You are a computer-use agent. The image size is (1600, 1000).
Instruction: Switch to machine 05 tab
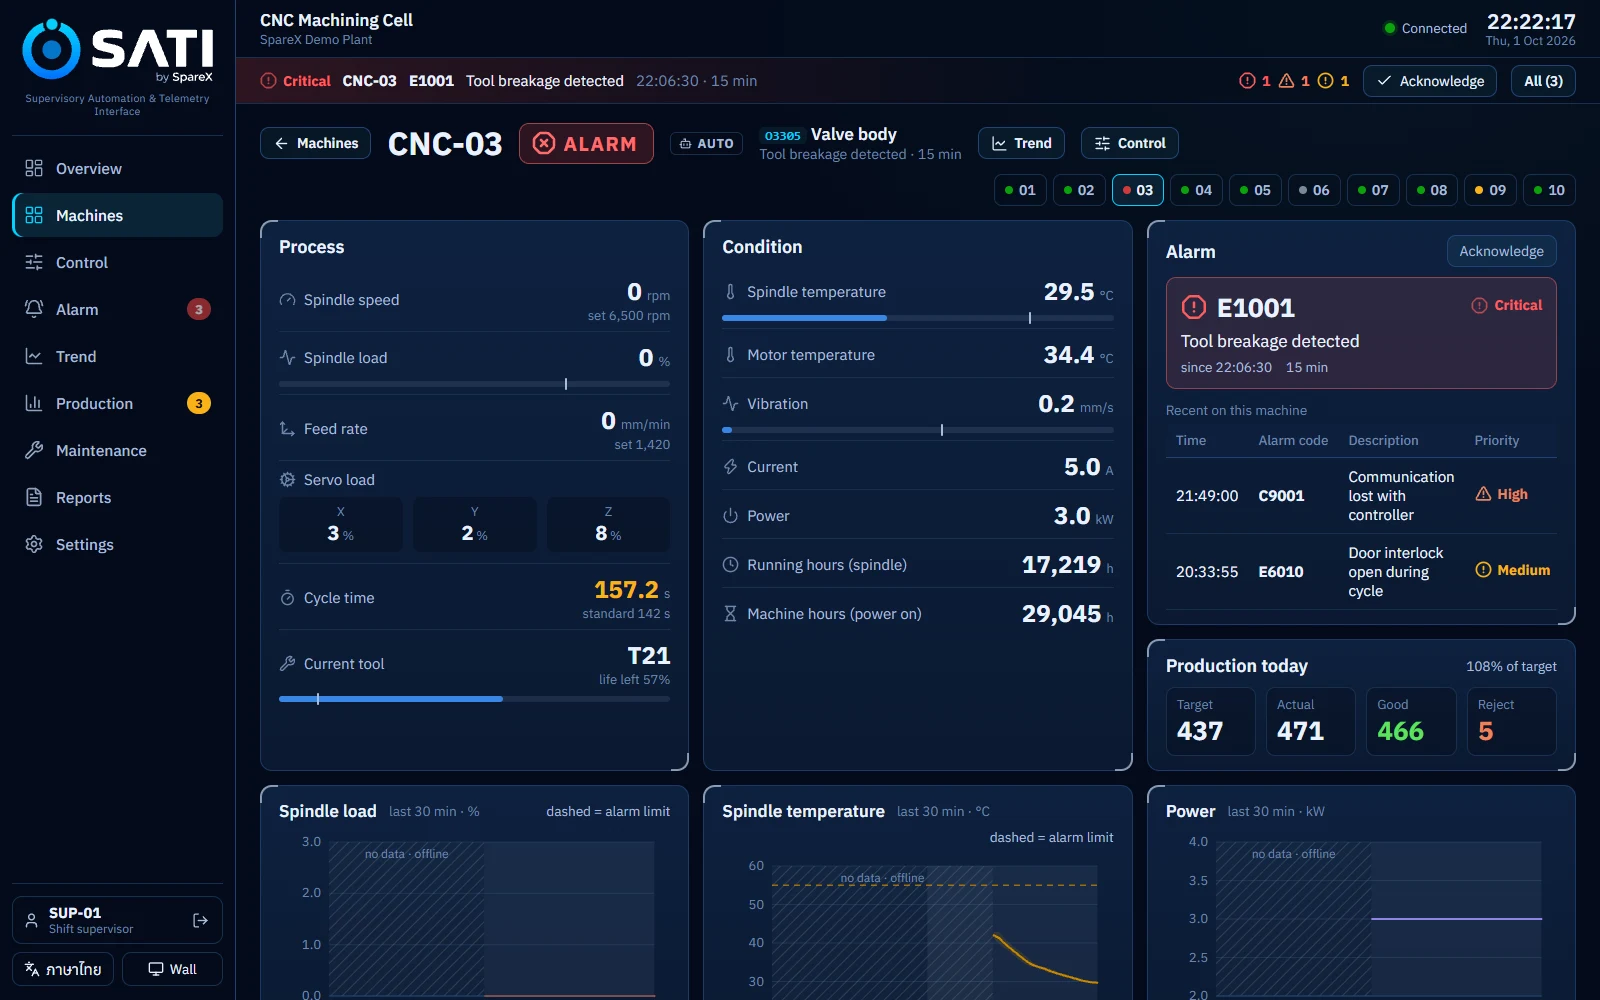(1254, 190)
